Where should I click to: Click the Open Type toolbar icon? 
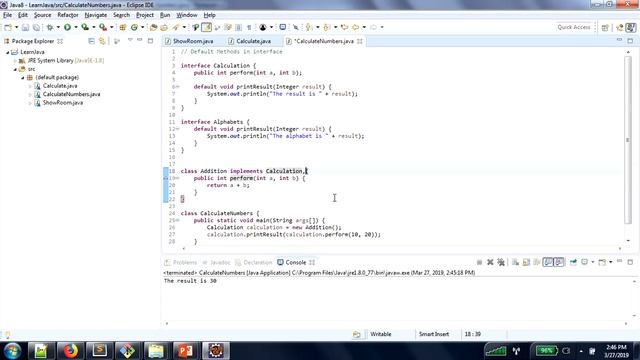(x=153, y=27)
